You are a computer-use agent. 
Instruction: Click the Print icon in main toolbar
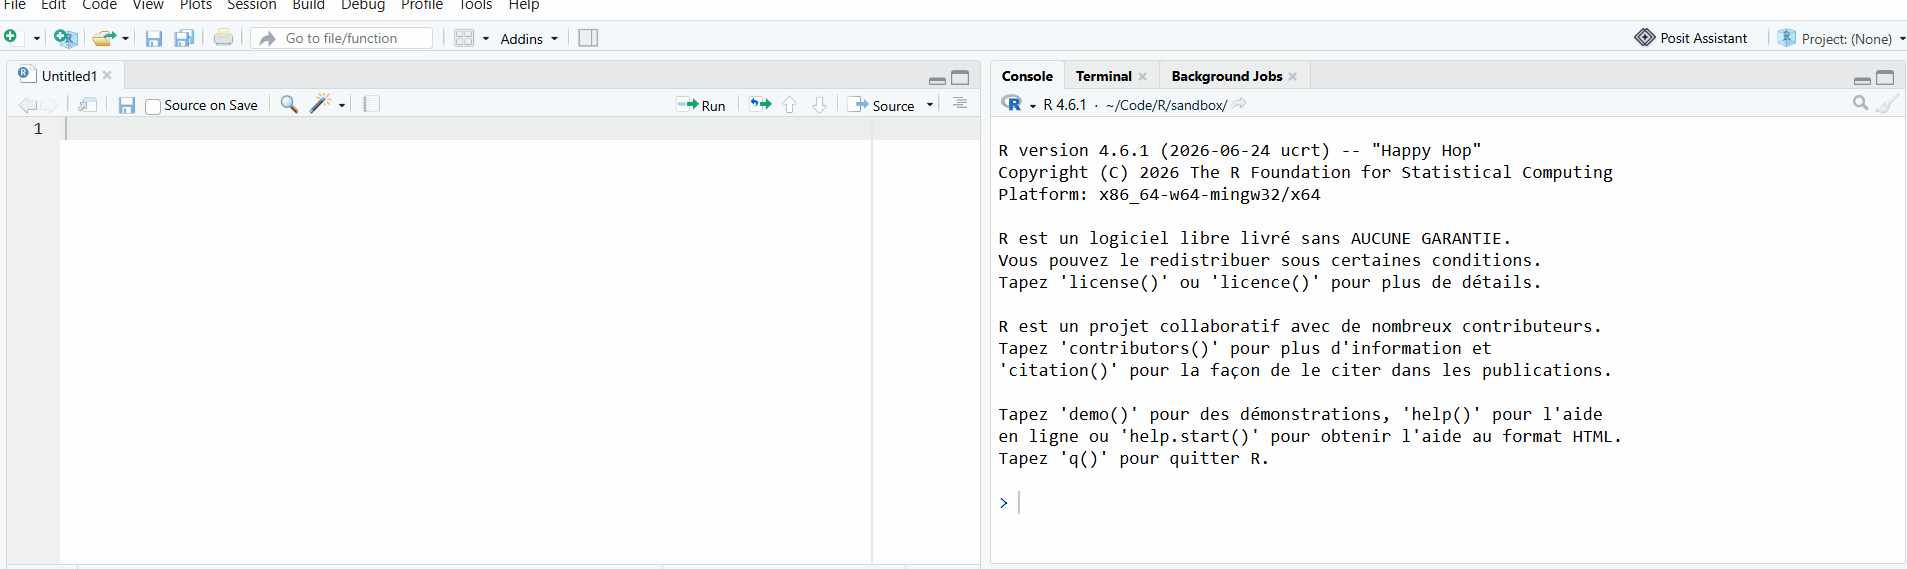(224, 38)
